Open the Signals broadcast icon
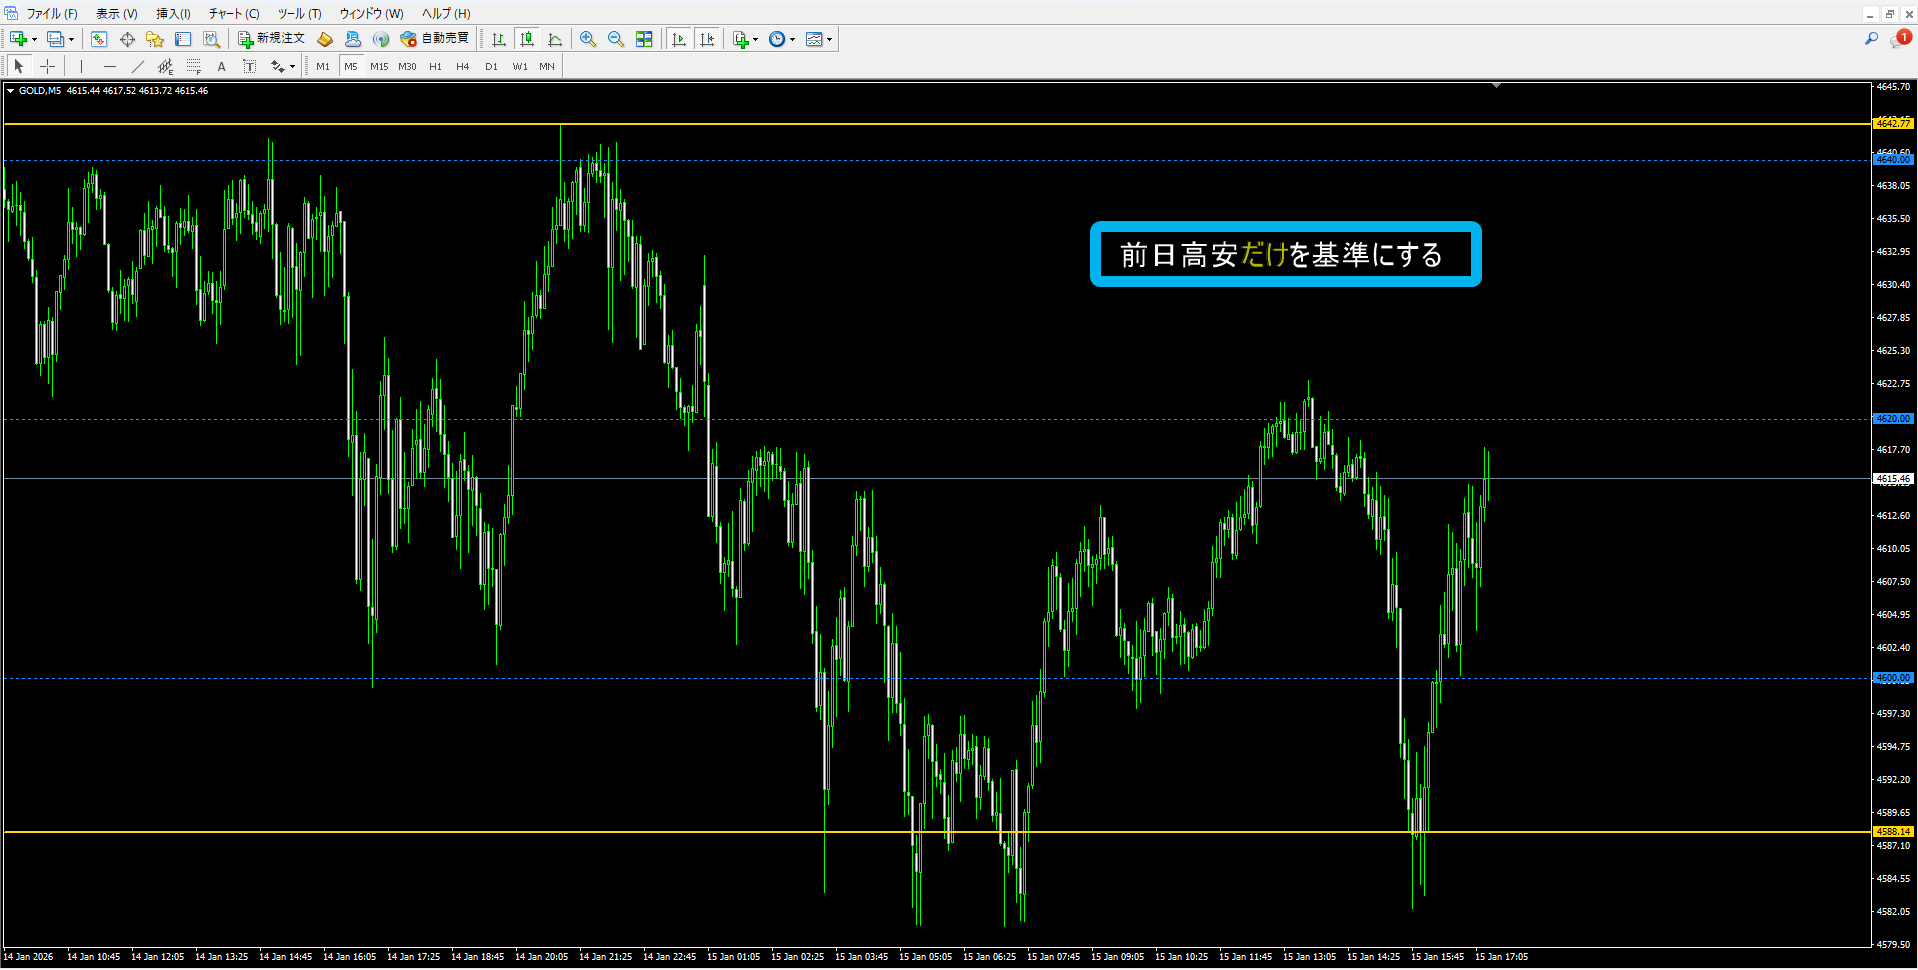This screenshot has height=970, width=1918. click(x=381, y=39)
